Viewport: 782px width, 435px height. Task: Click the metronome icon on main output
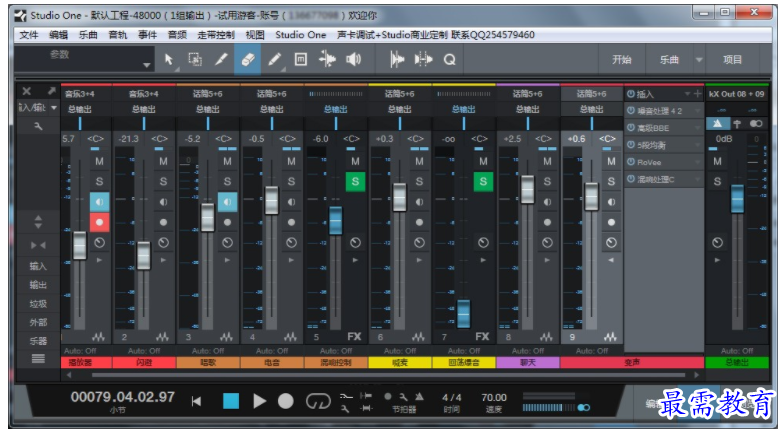pyautogui.click(x=717, y=123)
